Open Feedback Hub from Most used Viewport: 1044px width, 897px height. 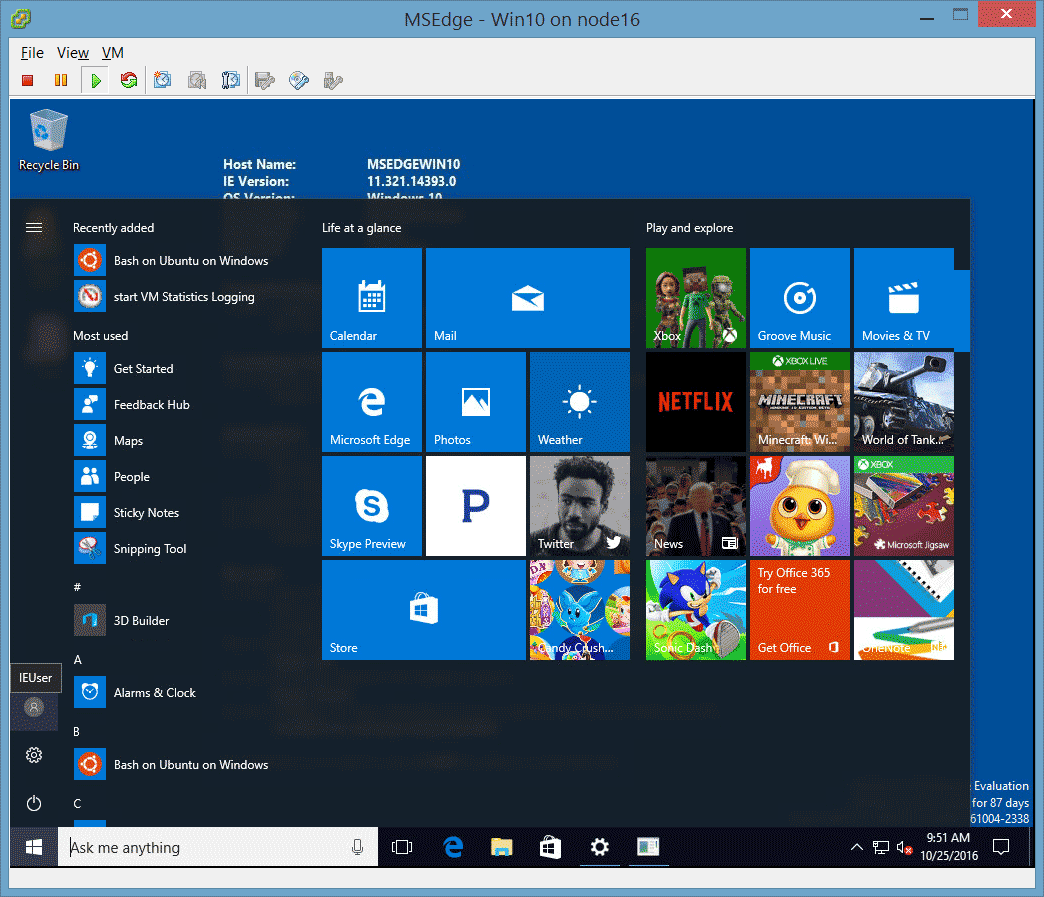point(132,404)
